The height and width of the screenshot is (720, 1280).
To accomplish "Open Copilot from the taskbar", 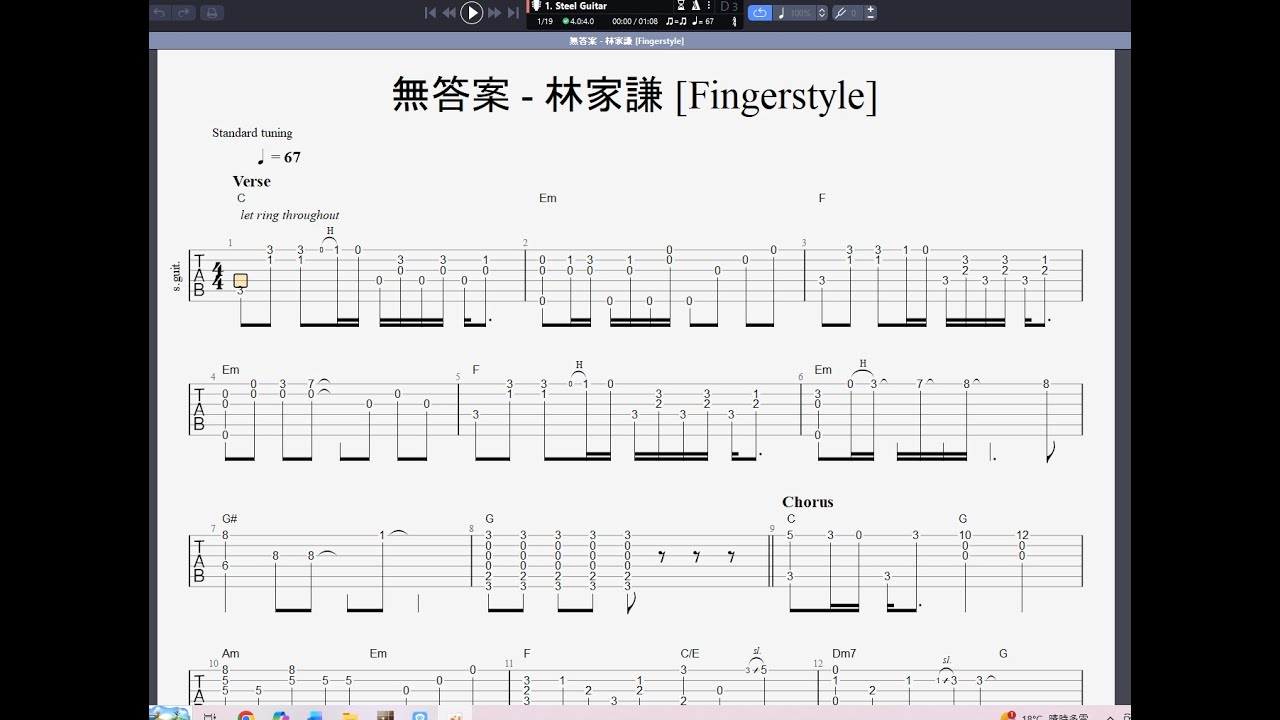I will (x=281, y=716).
